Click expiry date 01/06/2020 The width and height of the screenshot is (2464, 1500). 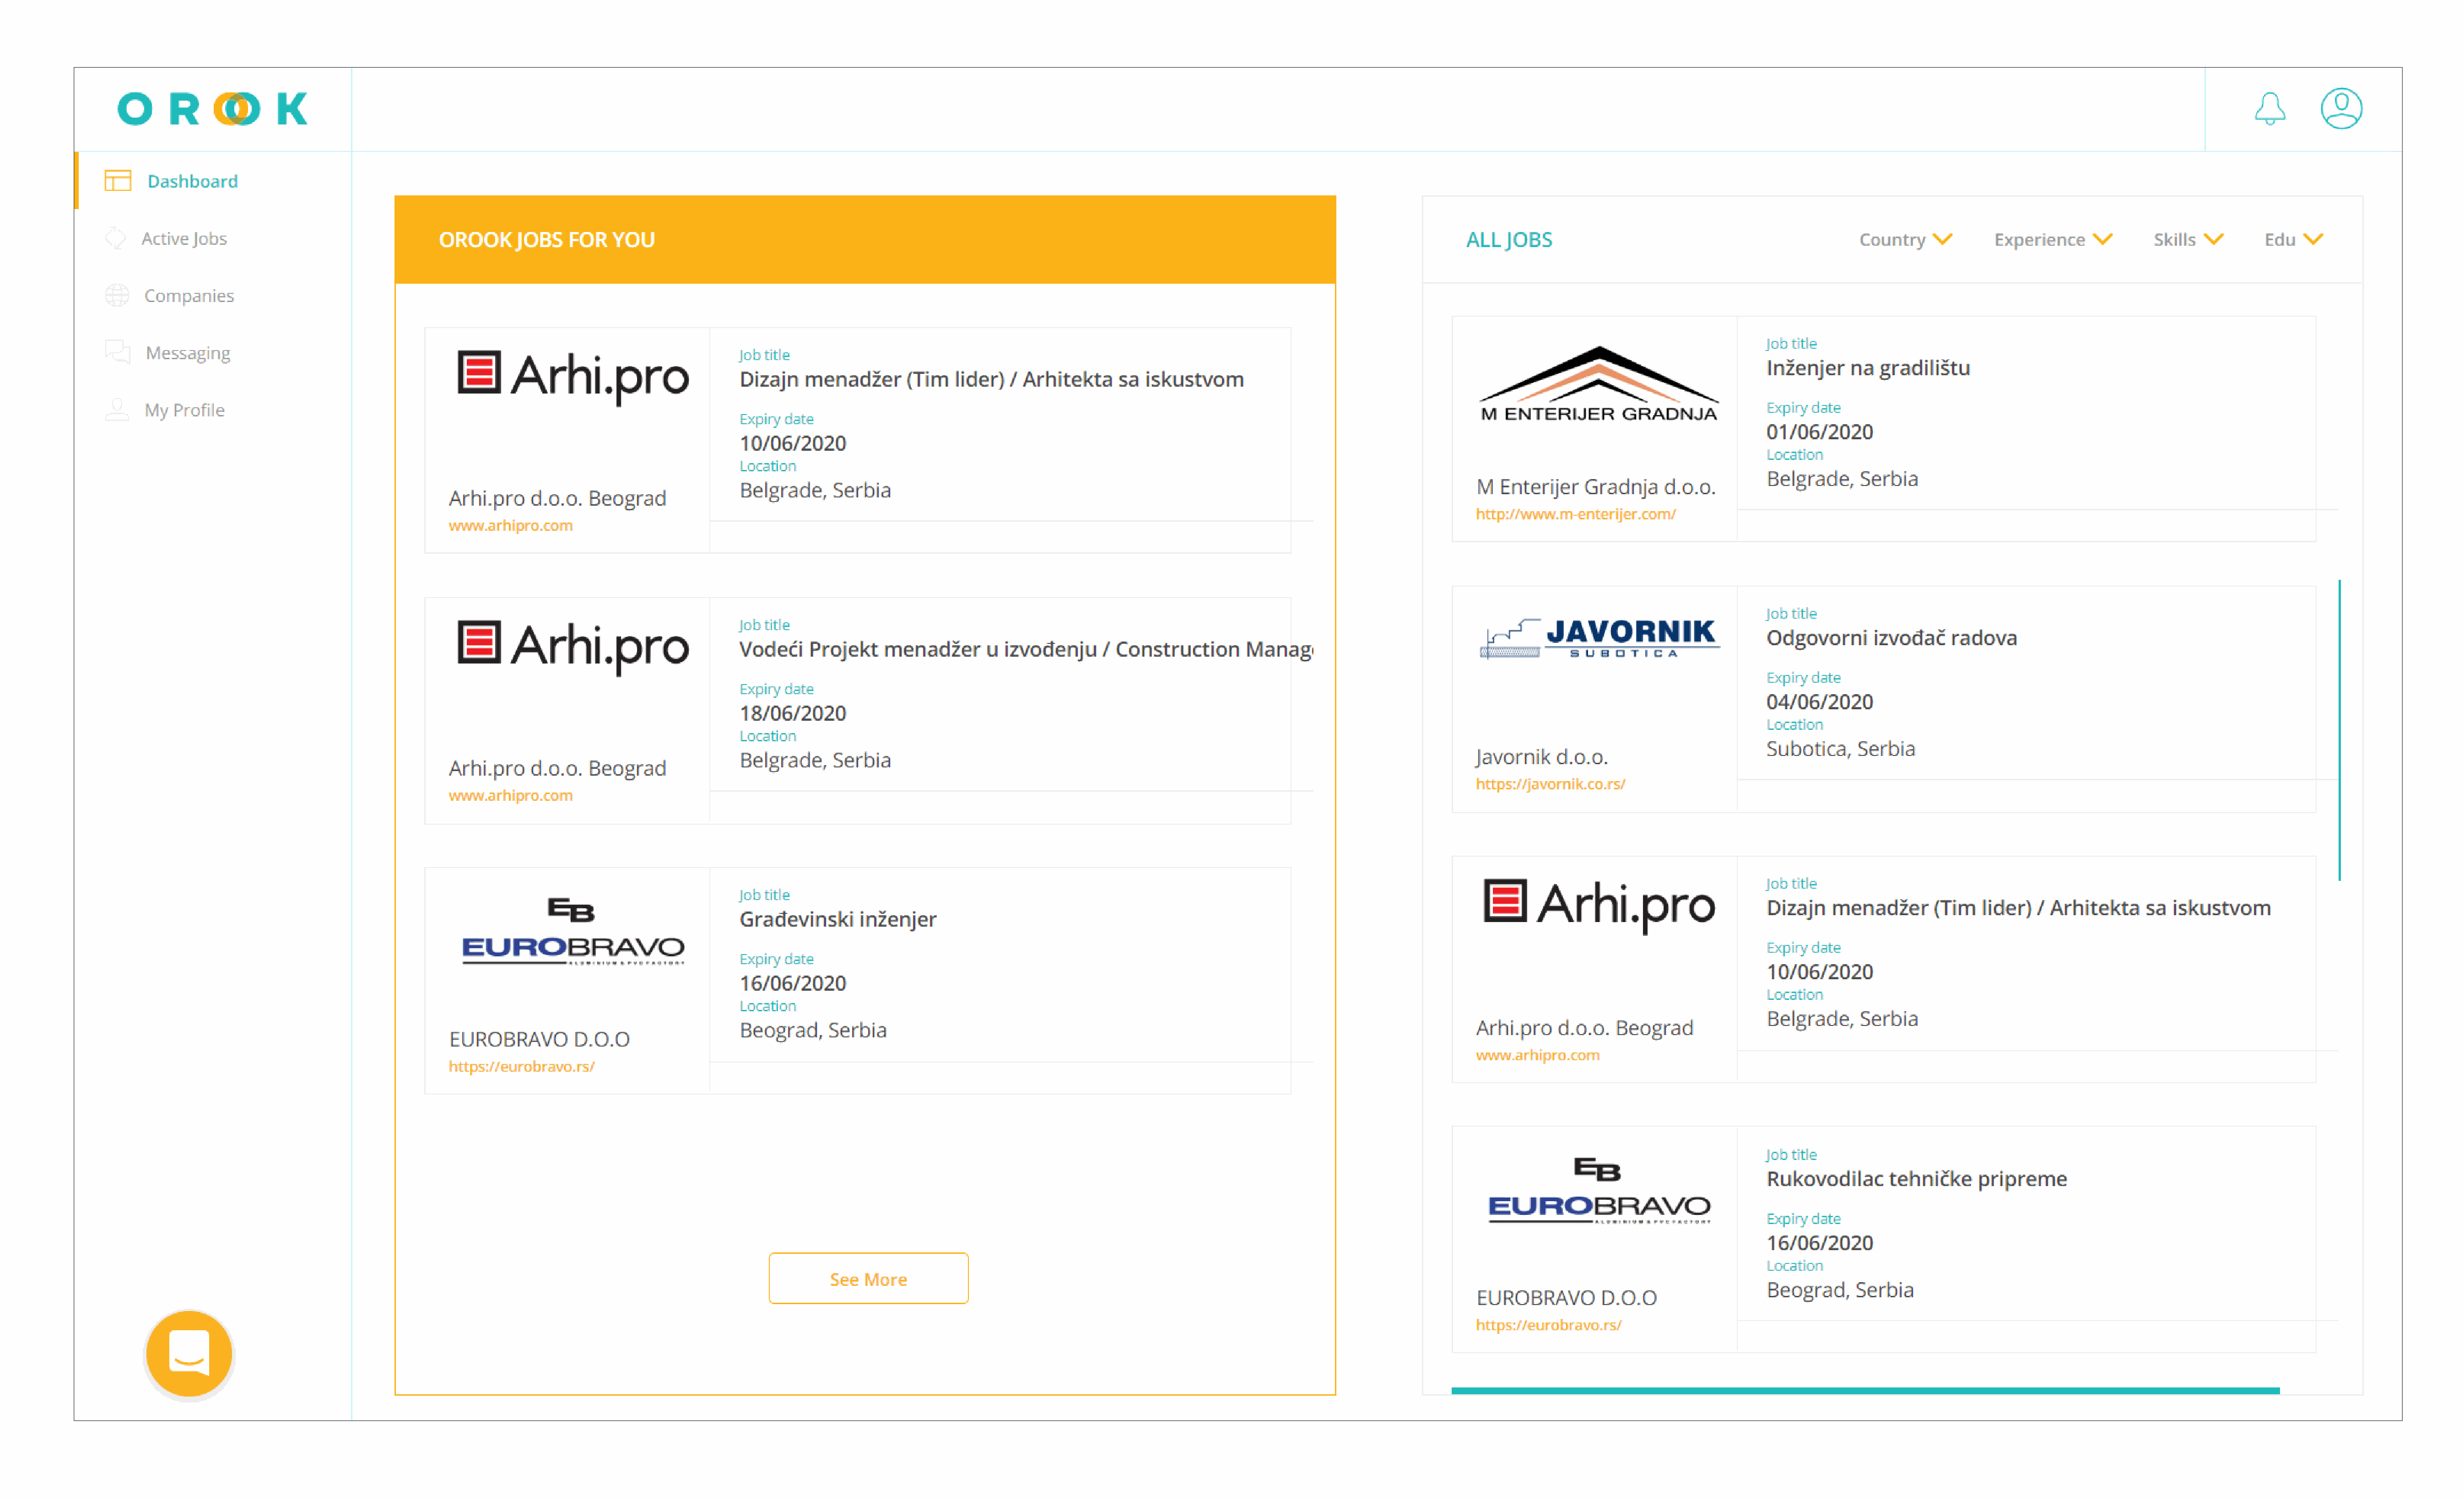pyautogui.click(x=1819, y=432)
